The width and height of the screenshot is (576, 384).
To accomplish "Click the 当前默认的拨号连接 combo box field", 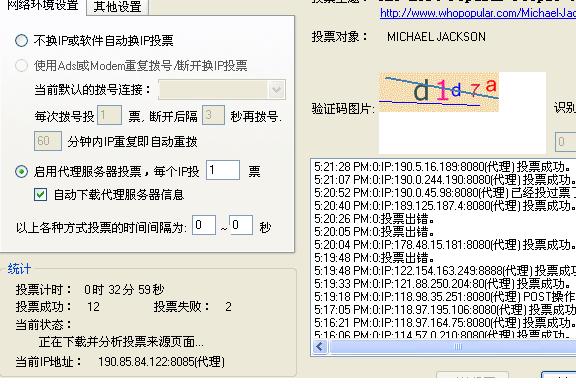I will tap(222, 90).
